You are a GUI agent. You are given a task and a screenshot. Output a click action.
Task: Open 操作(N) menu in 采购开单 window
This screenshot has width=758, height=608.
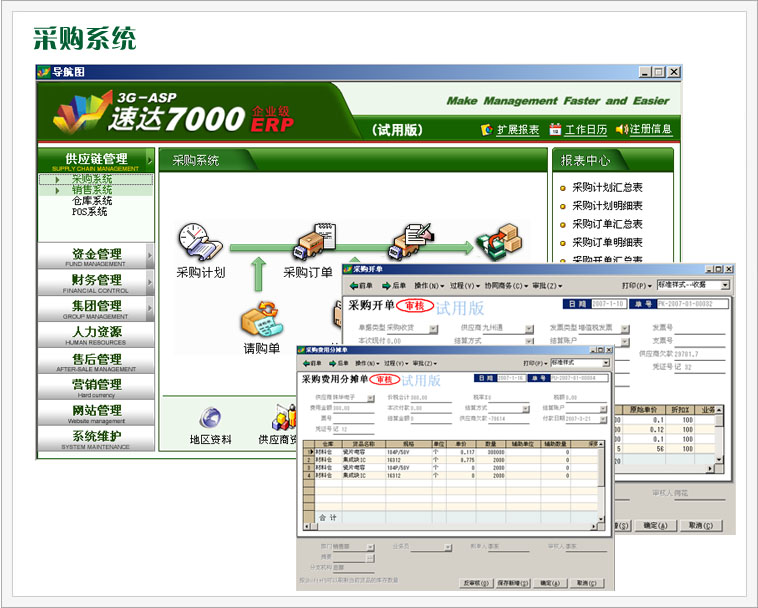pos(429,286)
